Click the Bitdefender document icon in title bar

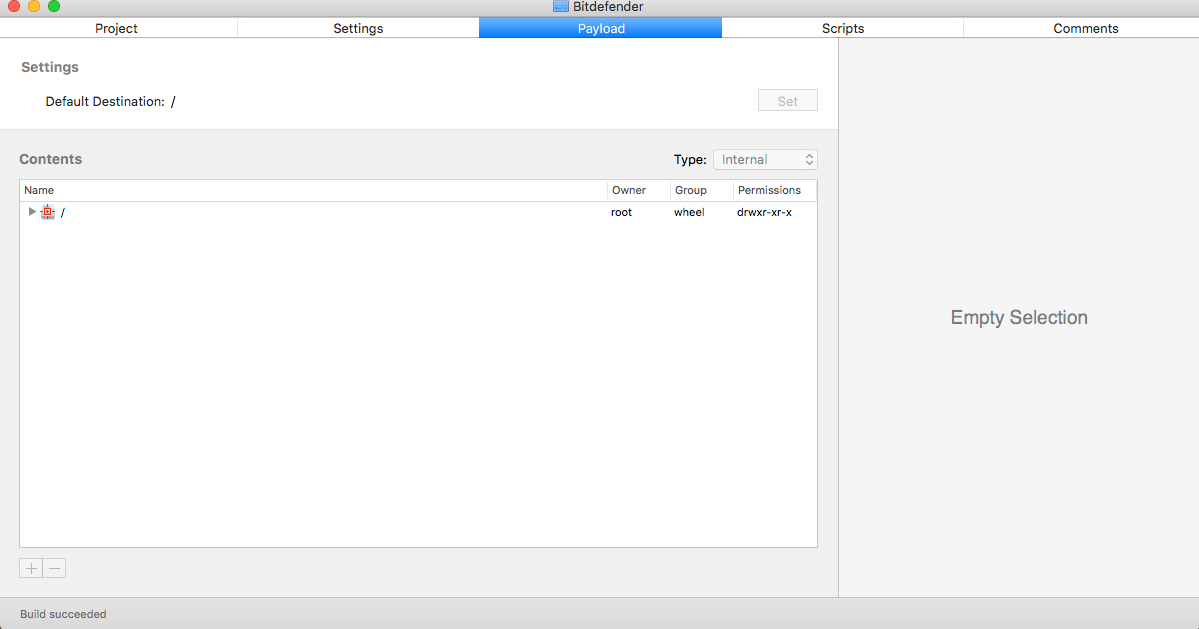coord(561,6)
